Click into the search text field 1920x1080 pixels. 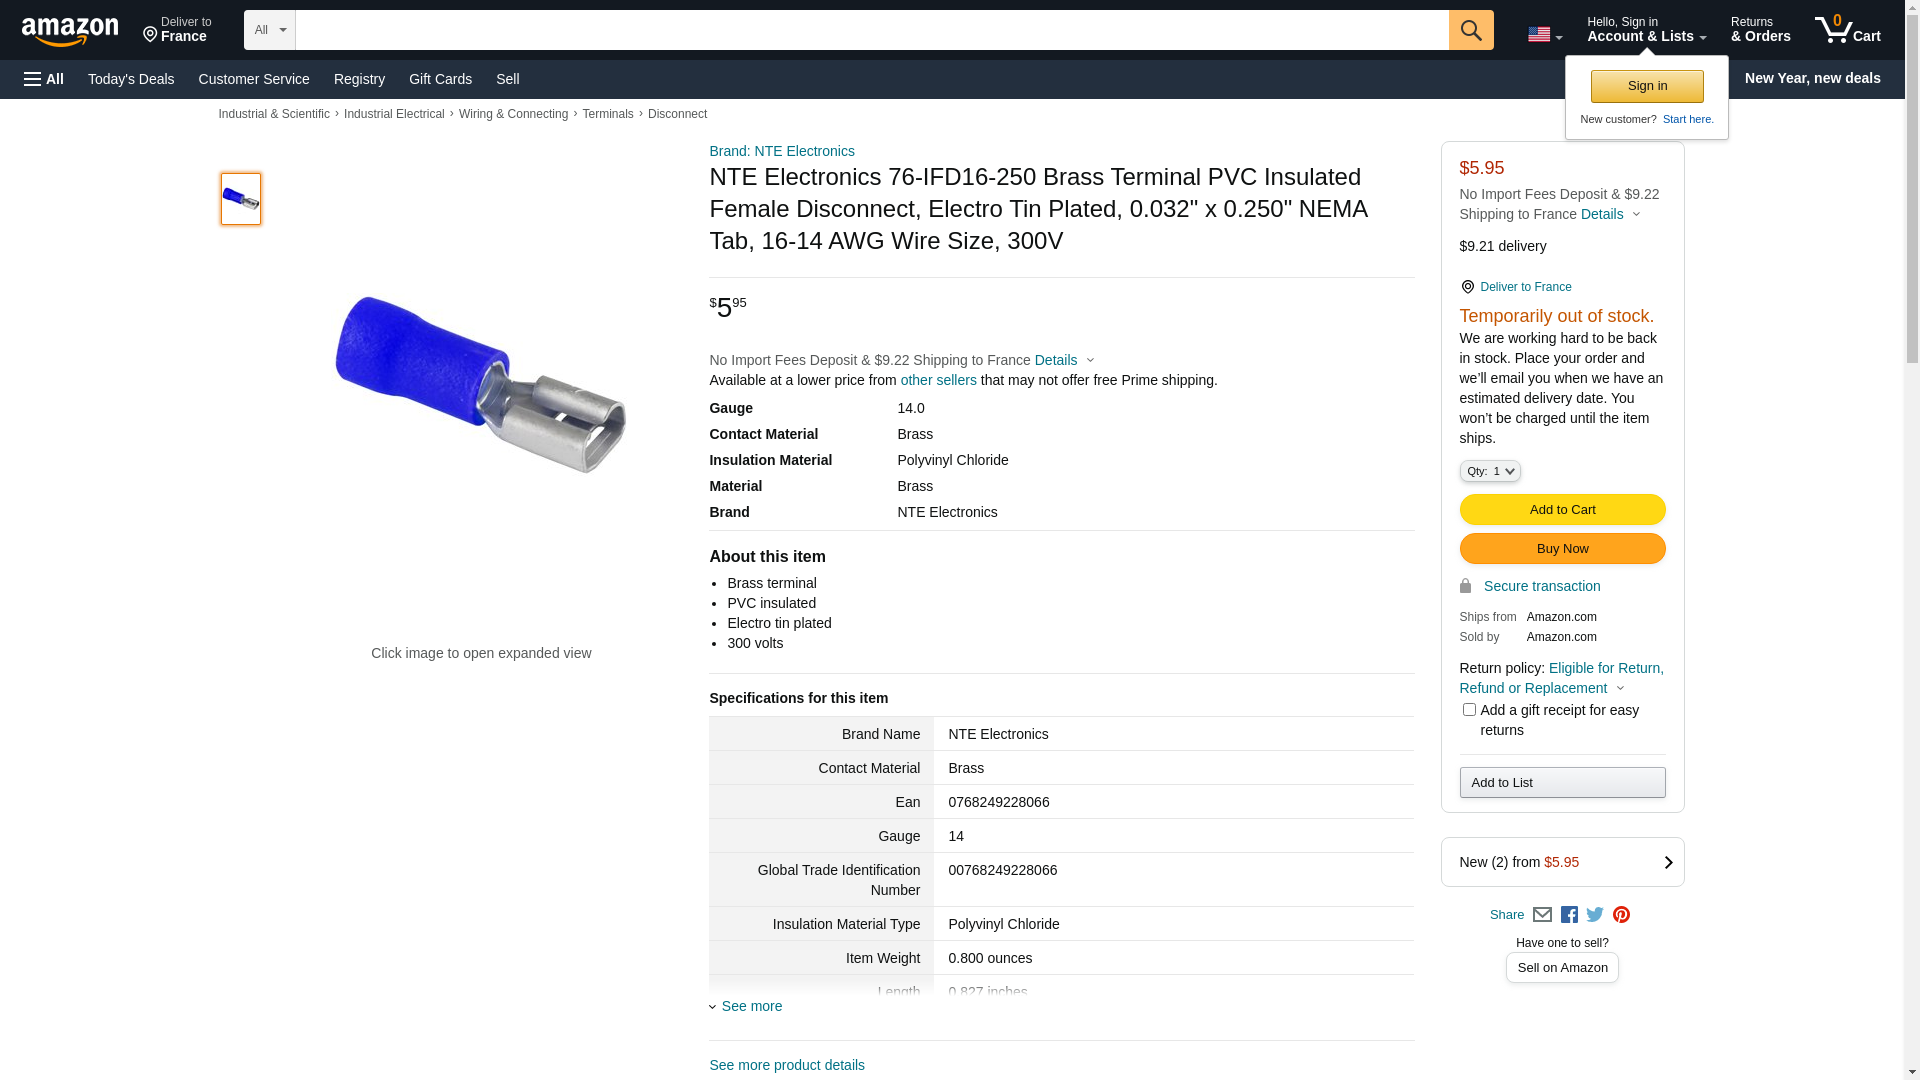(870, 30)
